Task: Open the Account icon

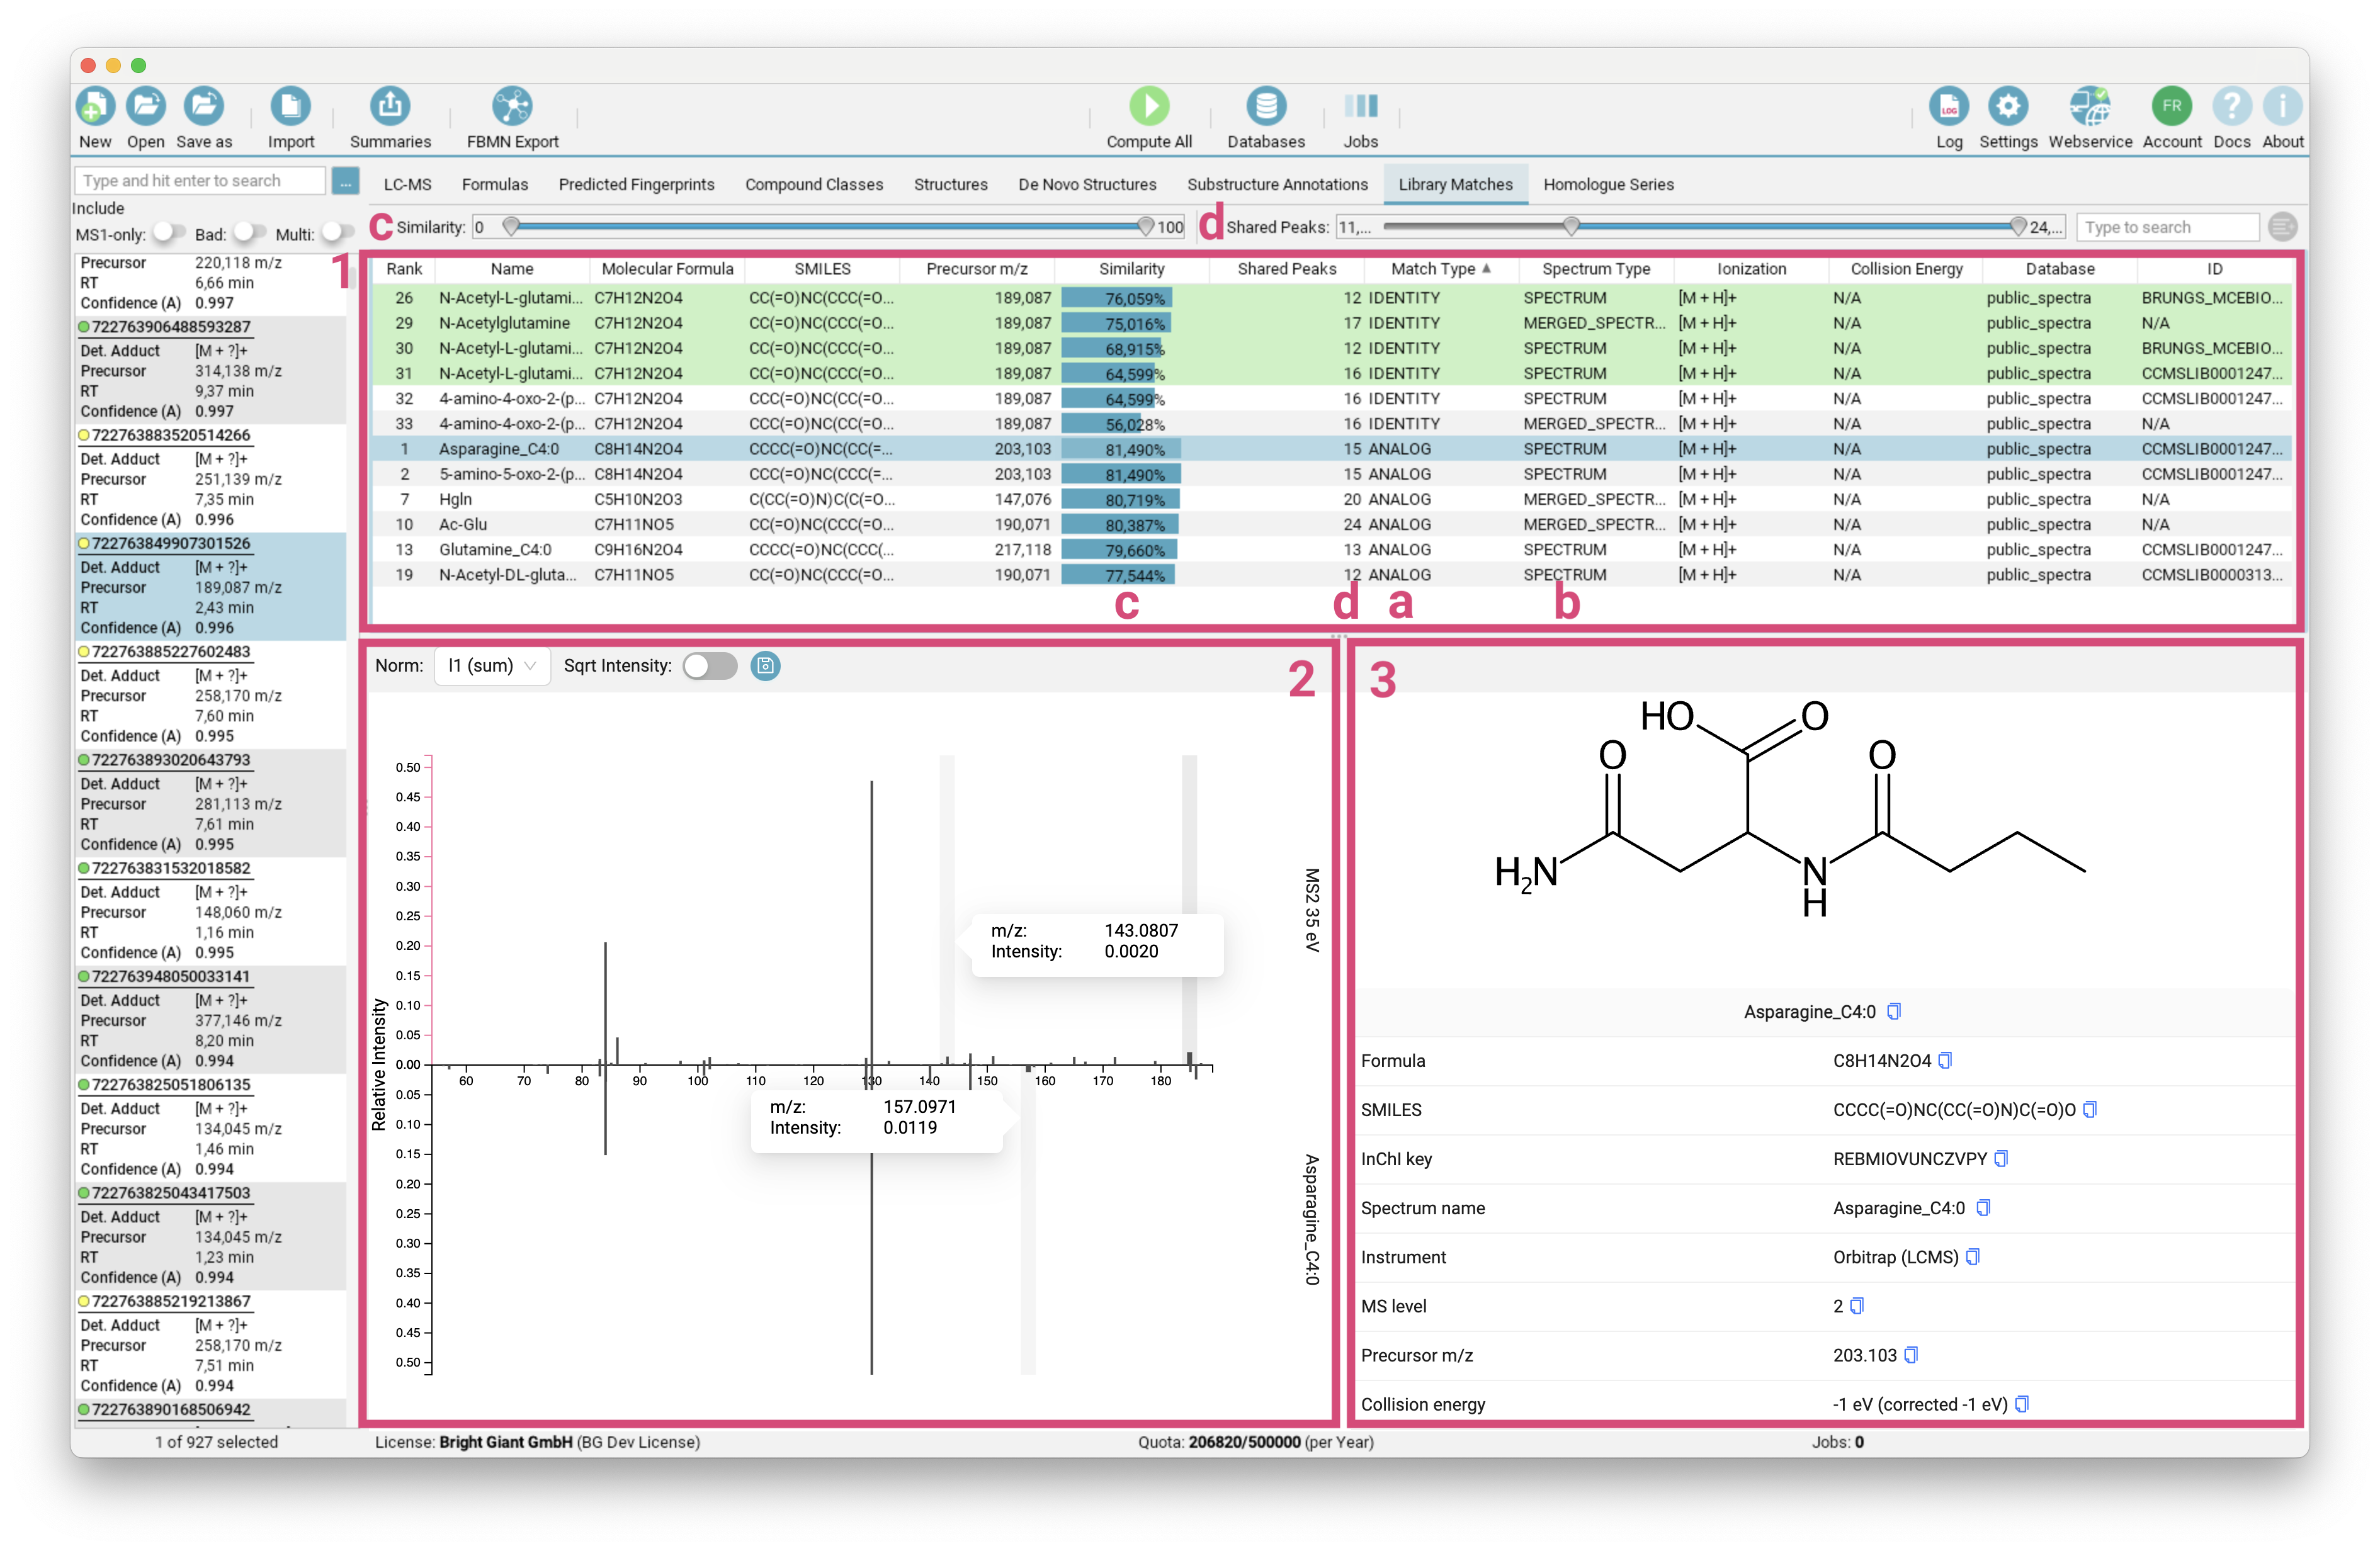Action: 2171,105
